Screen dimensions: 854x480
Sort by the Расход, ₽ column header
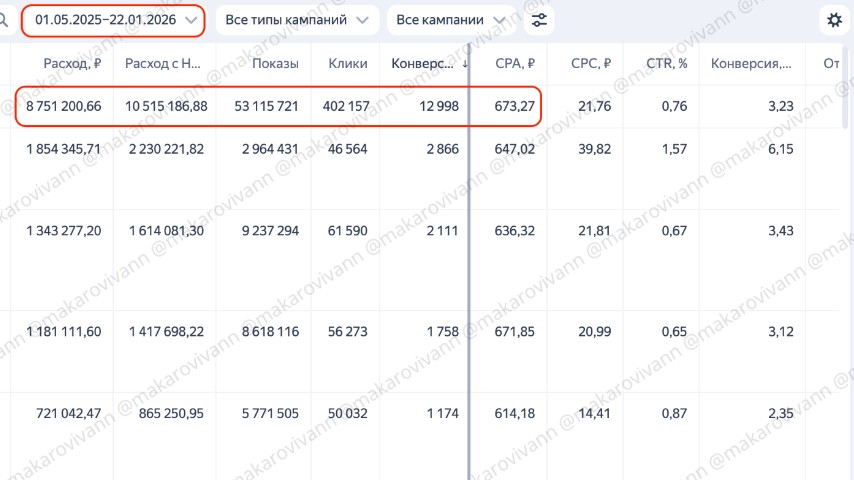coord(72,64)
